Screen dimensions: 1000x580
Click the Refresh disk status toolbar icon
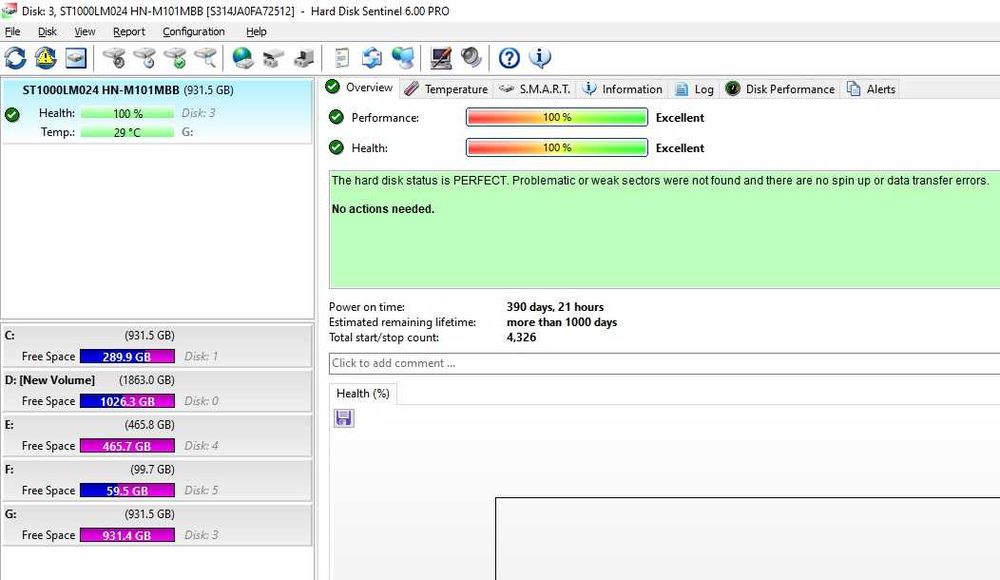pos(15,58)
